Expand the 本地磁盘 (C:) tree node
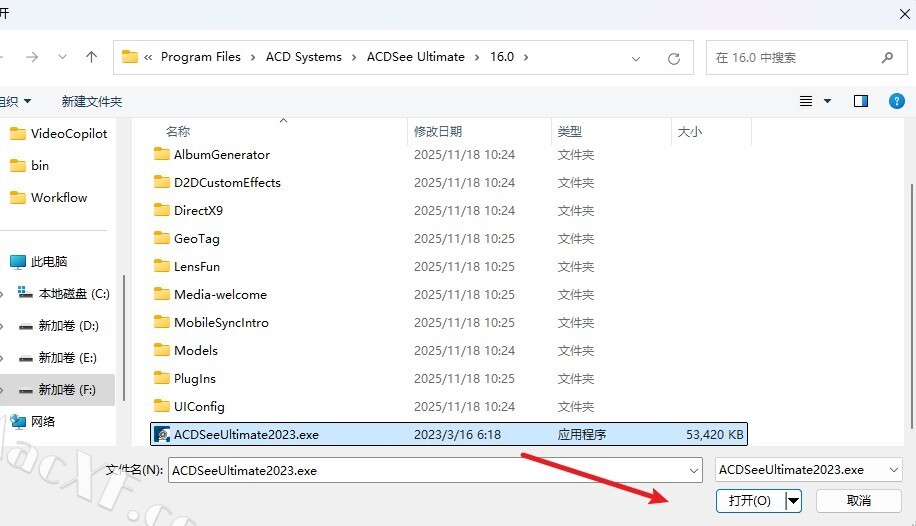Image resolution: width=916 pixels, height=526 pixels. (x=3, y=294)
